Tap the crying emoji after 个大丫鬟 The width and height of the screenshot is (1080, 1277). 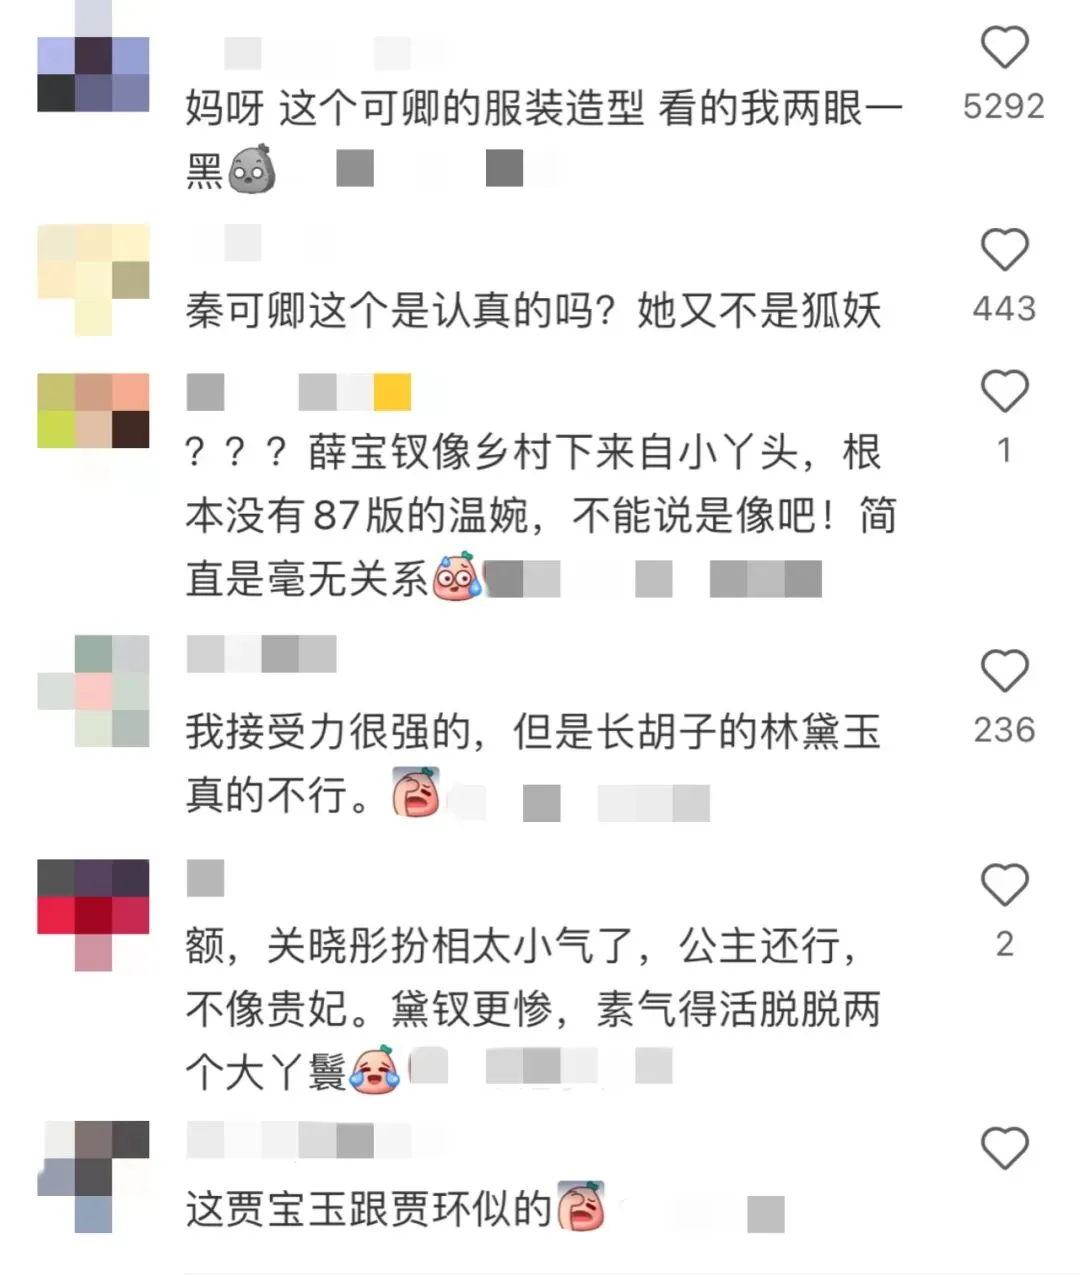374,1071
